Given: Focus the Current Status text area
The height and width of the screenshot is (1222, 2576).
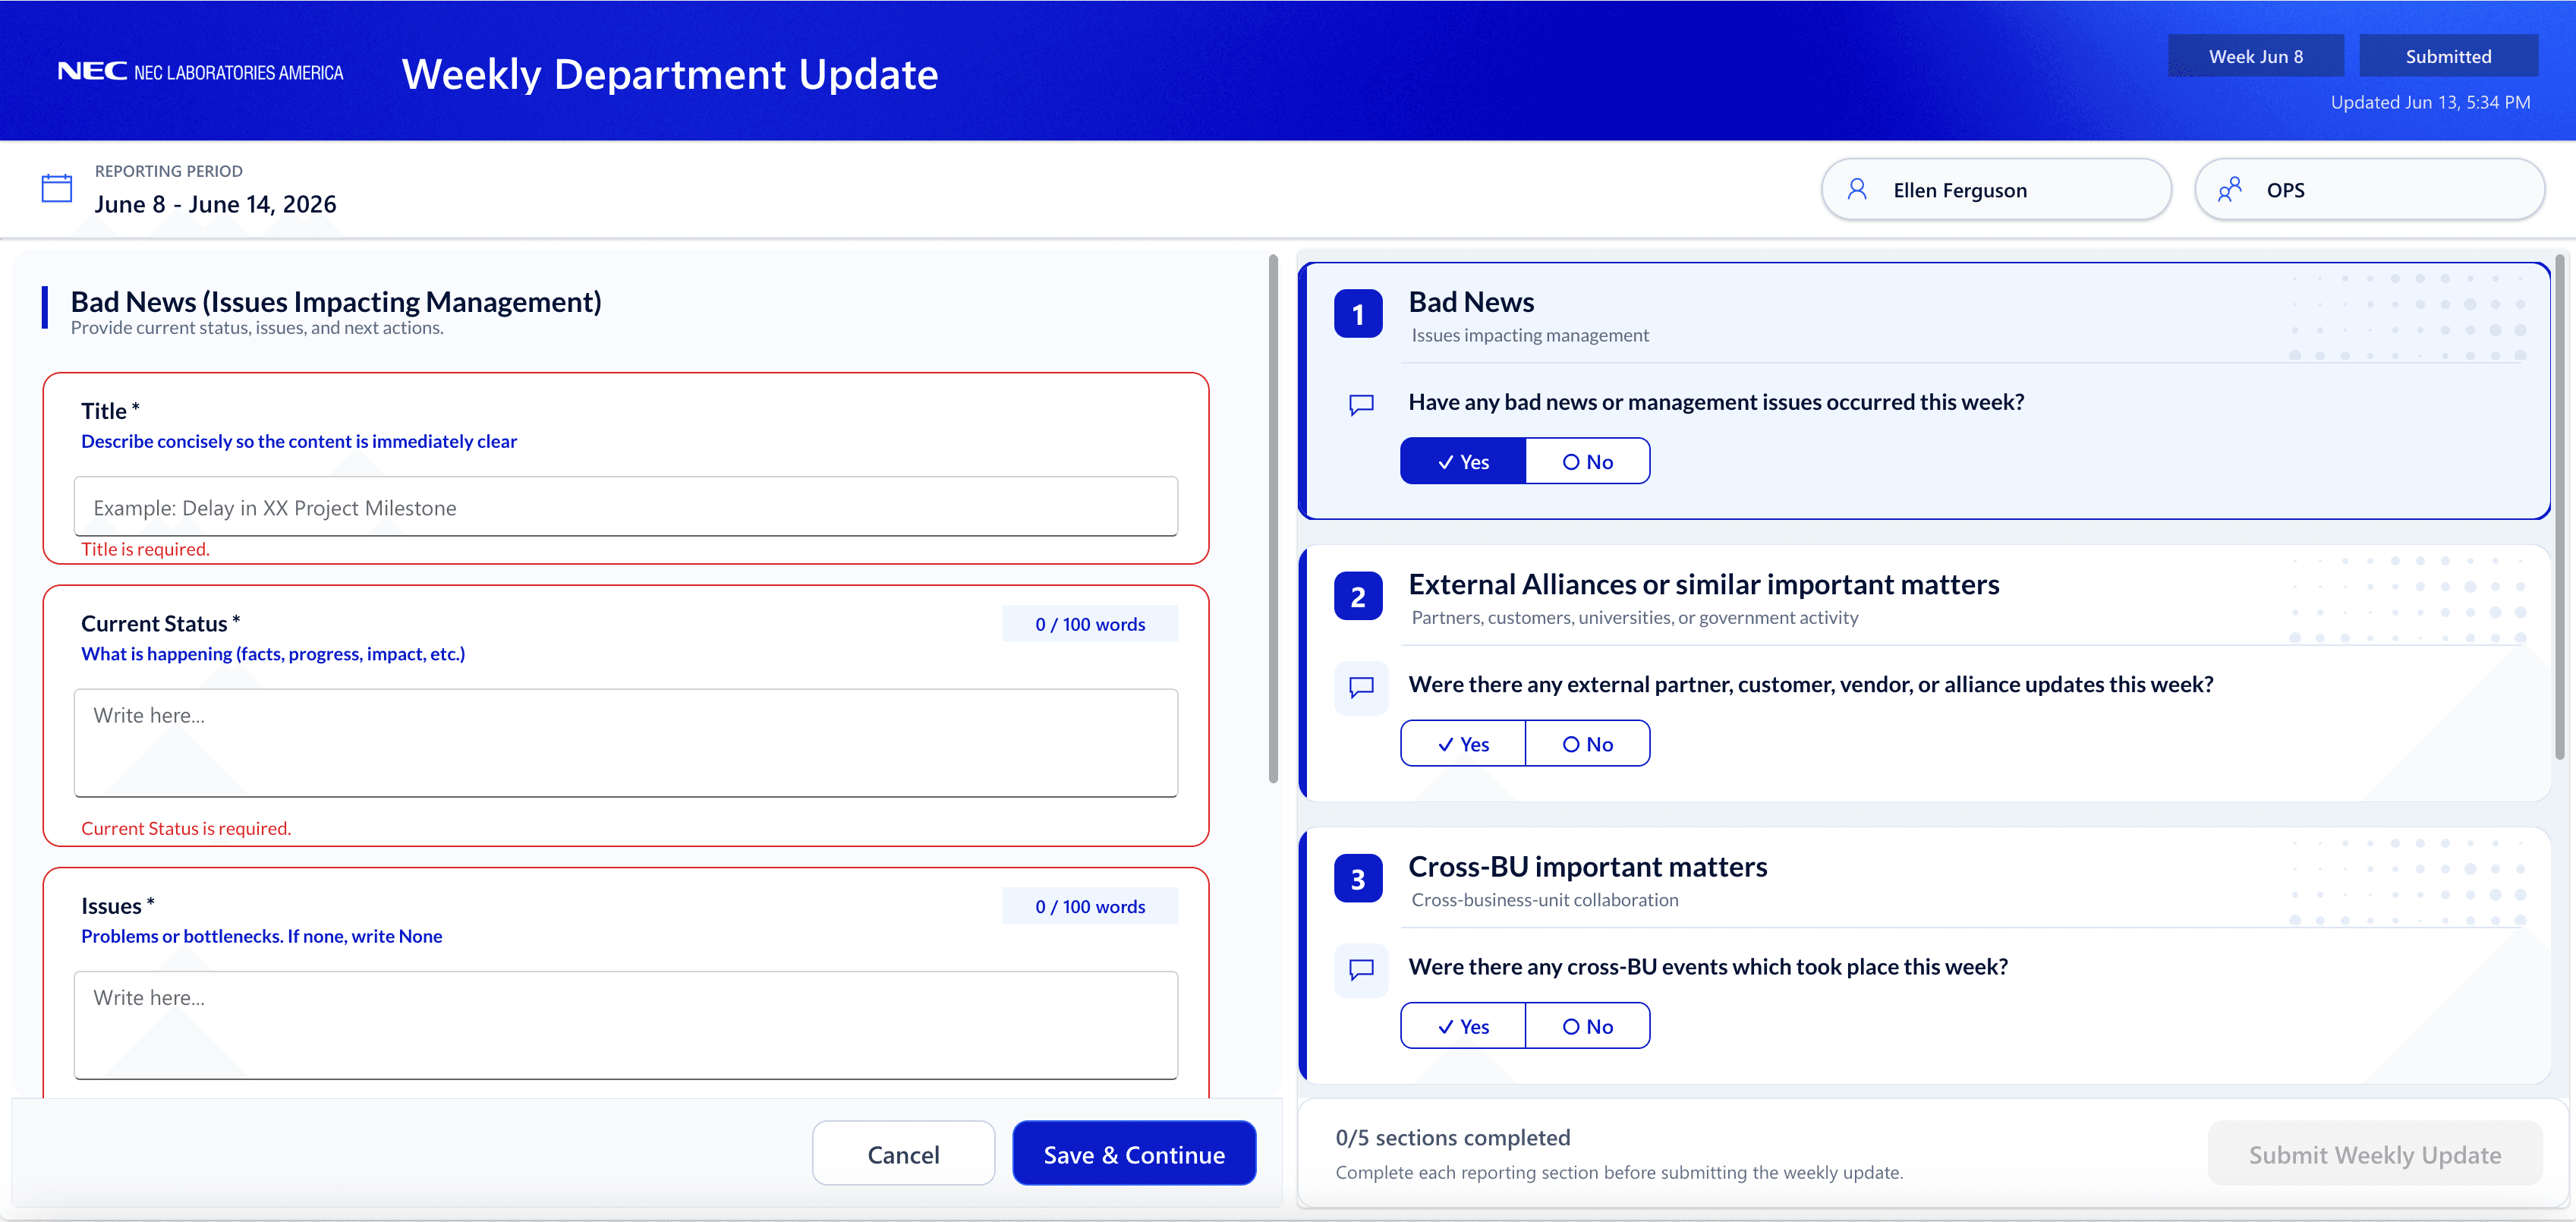Looking at the screenshot, I should [x=626, y=743].
